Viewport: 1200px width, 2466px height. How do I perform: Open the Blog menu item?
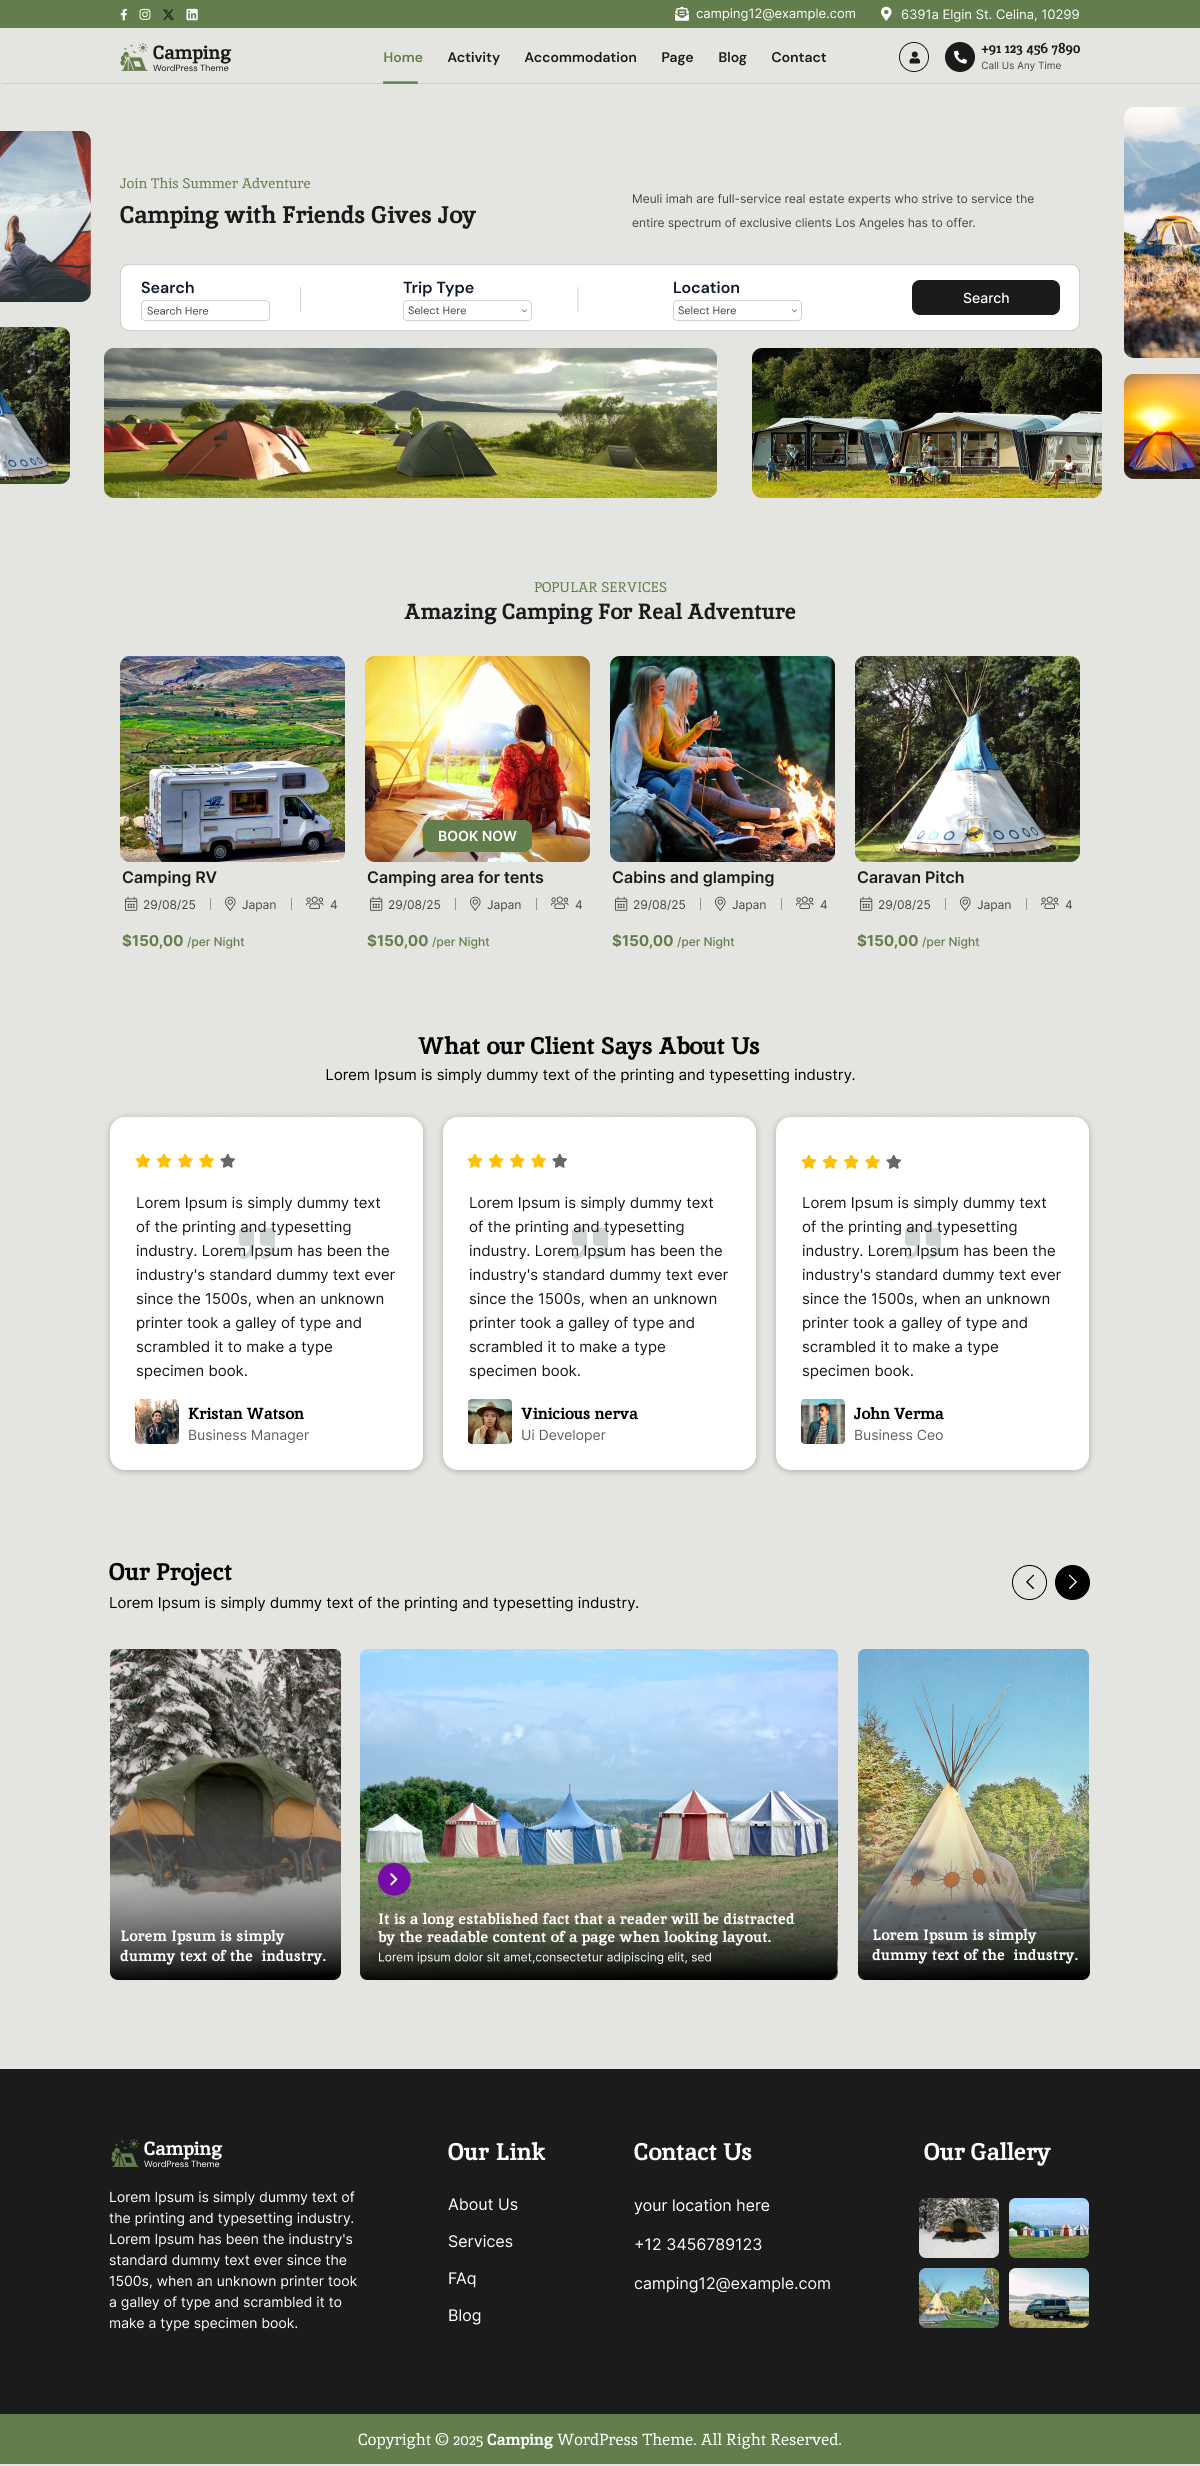[x=732, y=58]
